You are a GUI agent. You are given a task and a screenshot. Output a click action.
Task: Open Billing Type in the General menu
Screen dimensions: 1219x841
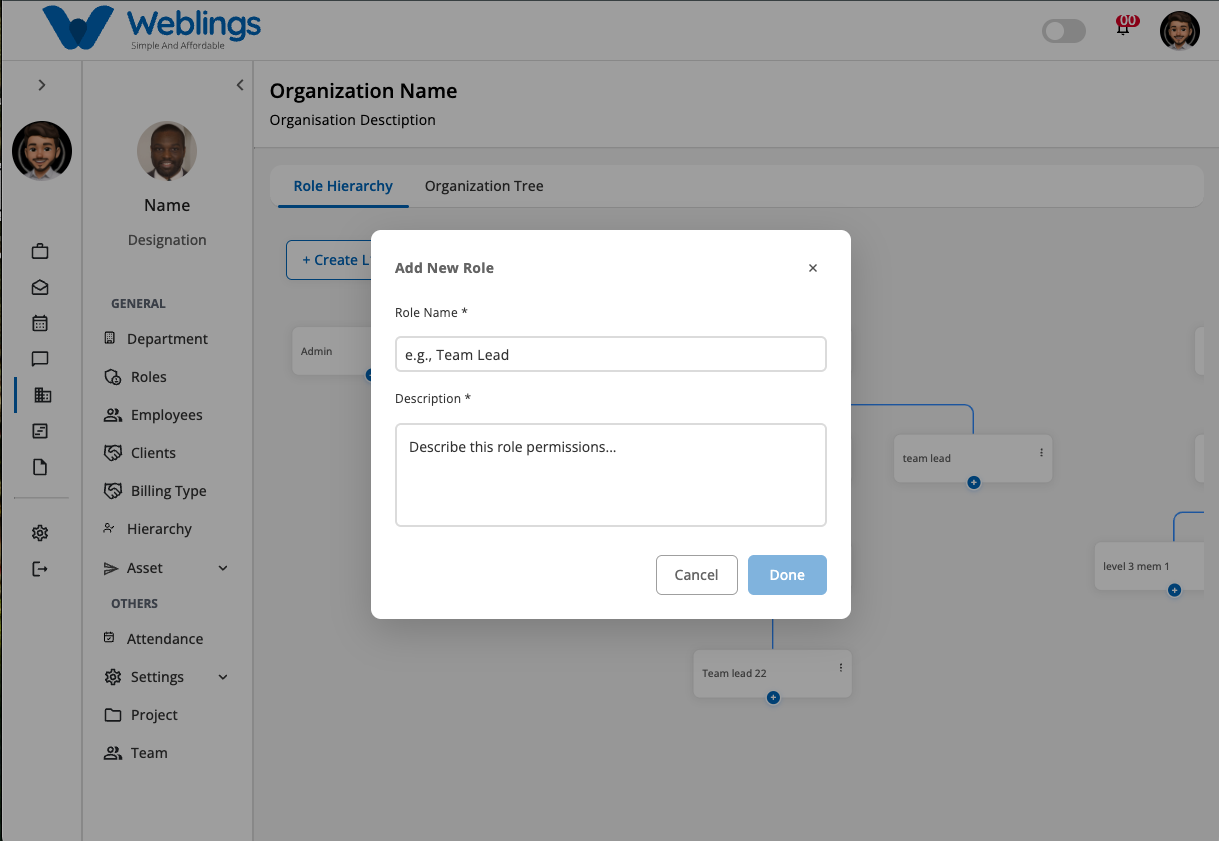tap(156, 491)
